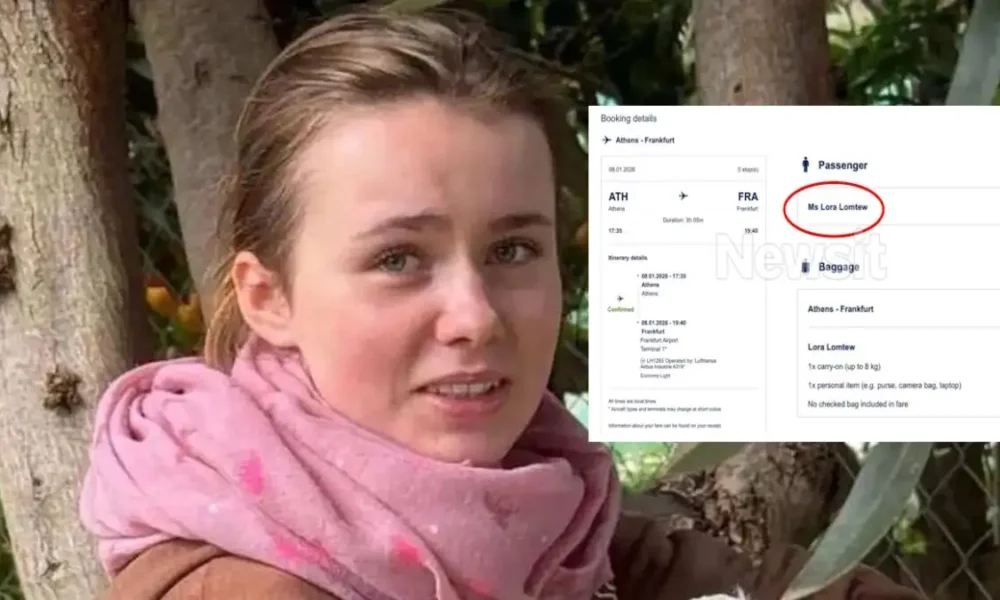1000x600 pixels.
Task: Click the Duration 3h 05m text
Action: [683, 220]
